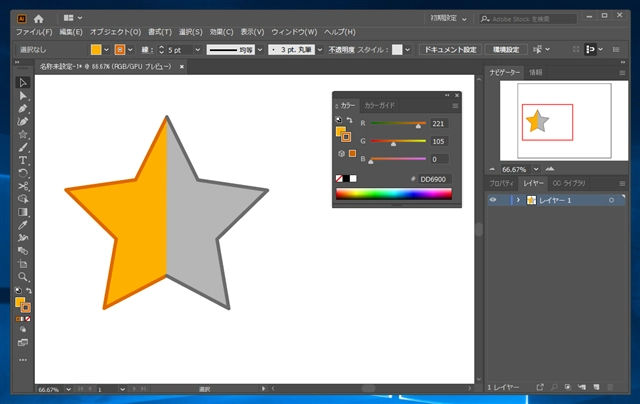Image resolution: width=640 pixels, height=404 pixels.
Task: Select the Rotate tool
Action: (x=23, y=173)
